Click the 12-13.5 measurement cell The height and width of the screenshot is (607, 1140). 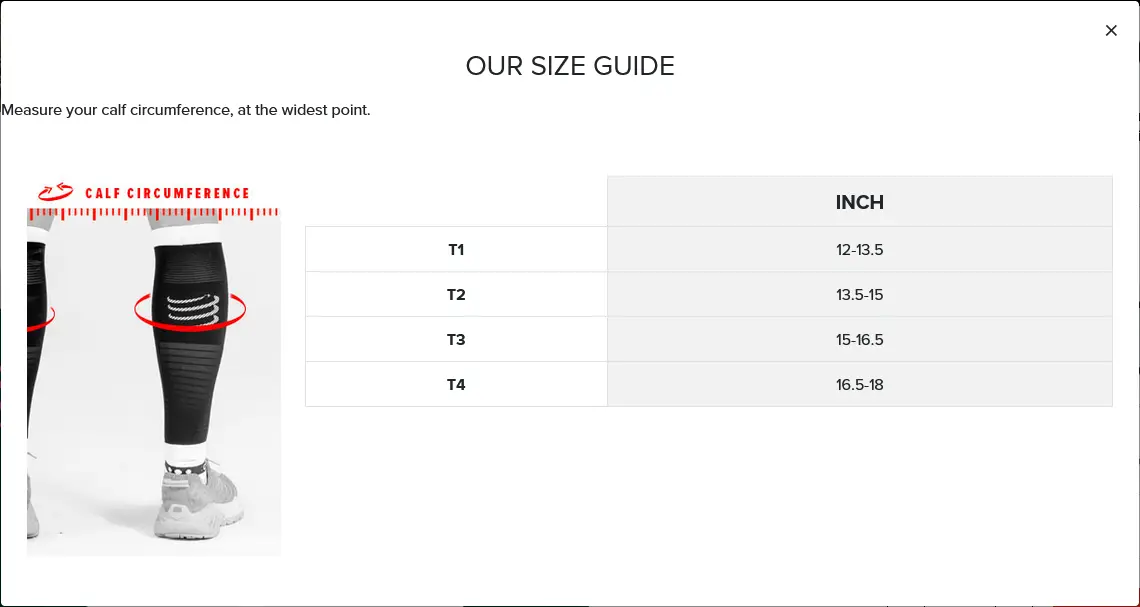coord(859,249)
